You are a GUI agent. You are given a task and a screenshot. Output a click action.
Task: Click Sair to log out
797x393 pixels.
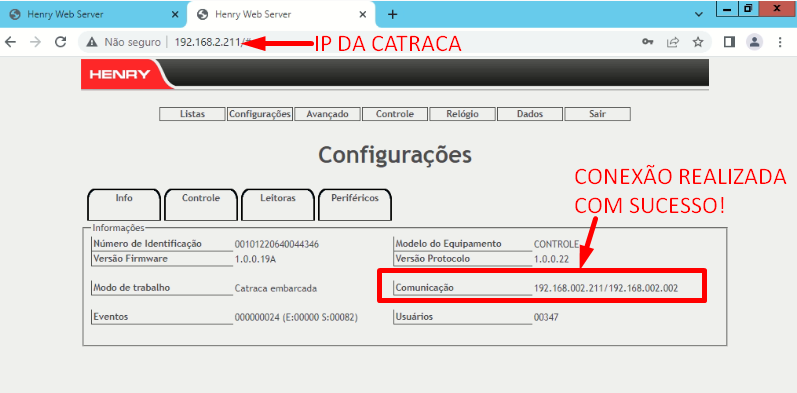pos(597,114)
